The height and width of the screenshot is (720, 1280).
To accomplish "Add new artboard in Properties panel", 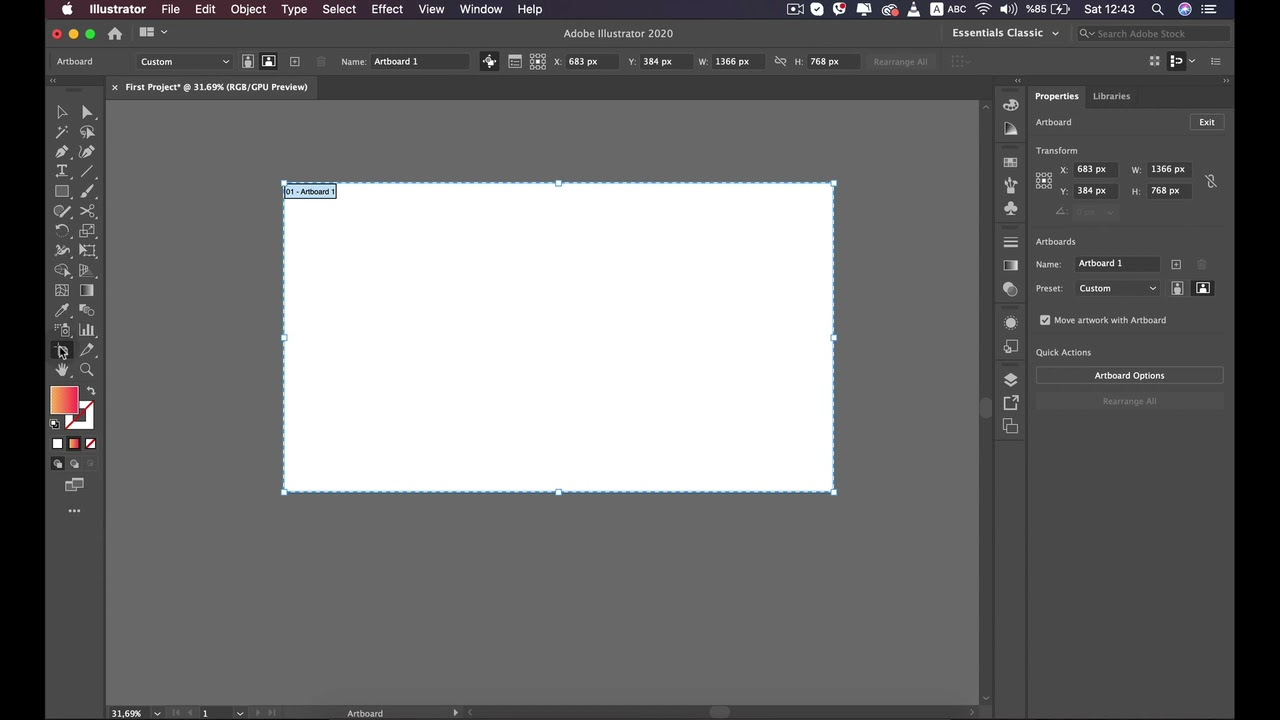I will coord(1176,264).
